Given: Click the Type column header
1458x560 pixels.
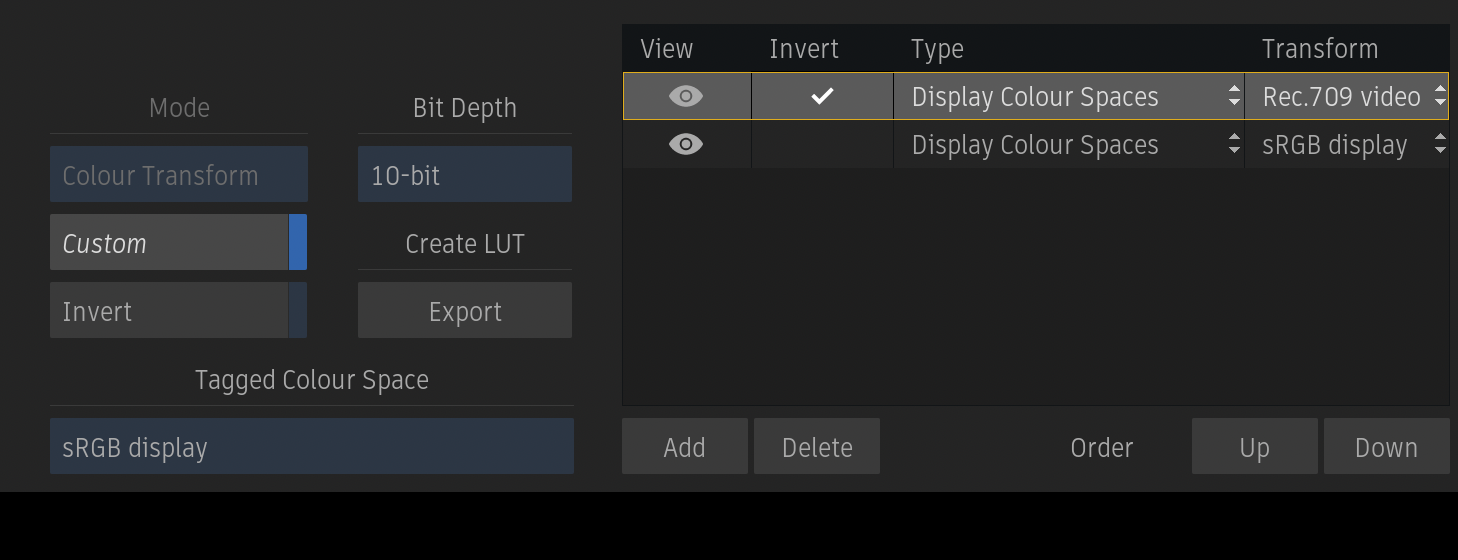Looking at the screenshot, I should 937,48.
